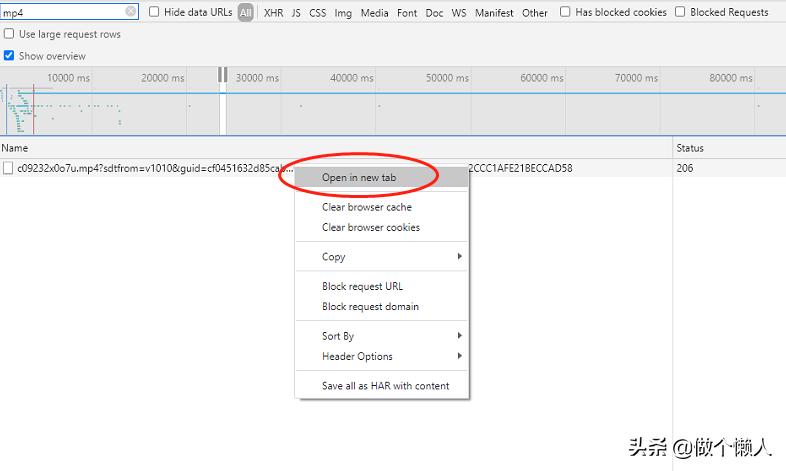Click the Status column header
The width and height of the screenshot is (786, 471).
[690, 148]
